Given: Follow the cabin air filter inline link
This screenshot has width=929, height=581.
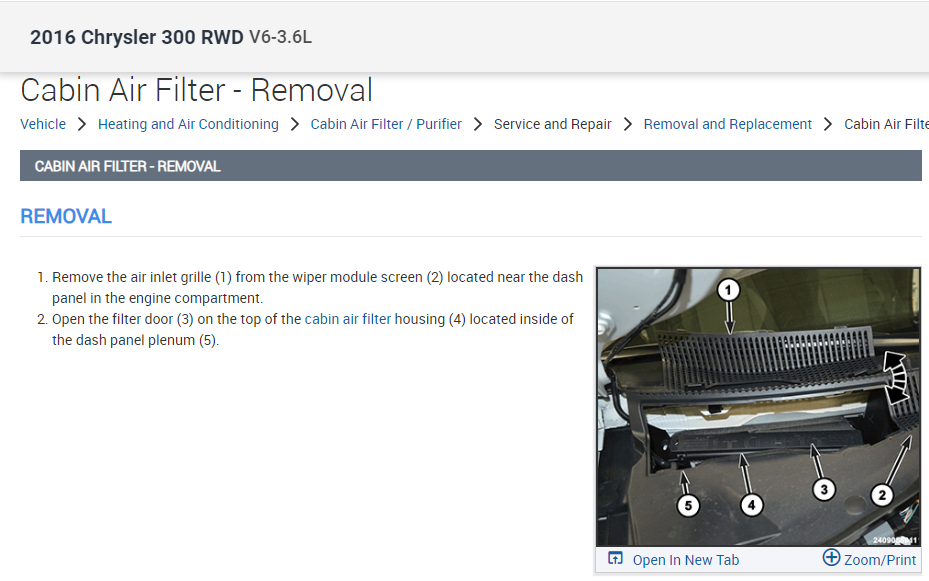Looking at the screenshot, I should click(x=348, y=319).
